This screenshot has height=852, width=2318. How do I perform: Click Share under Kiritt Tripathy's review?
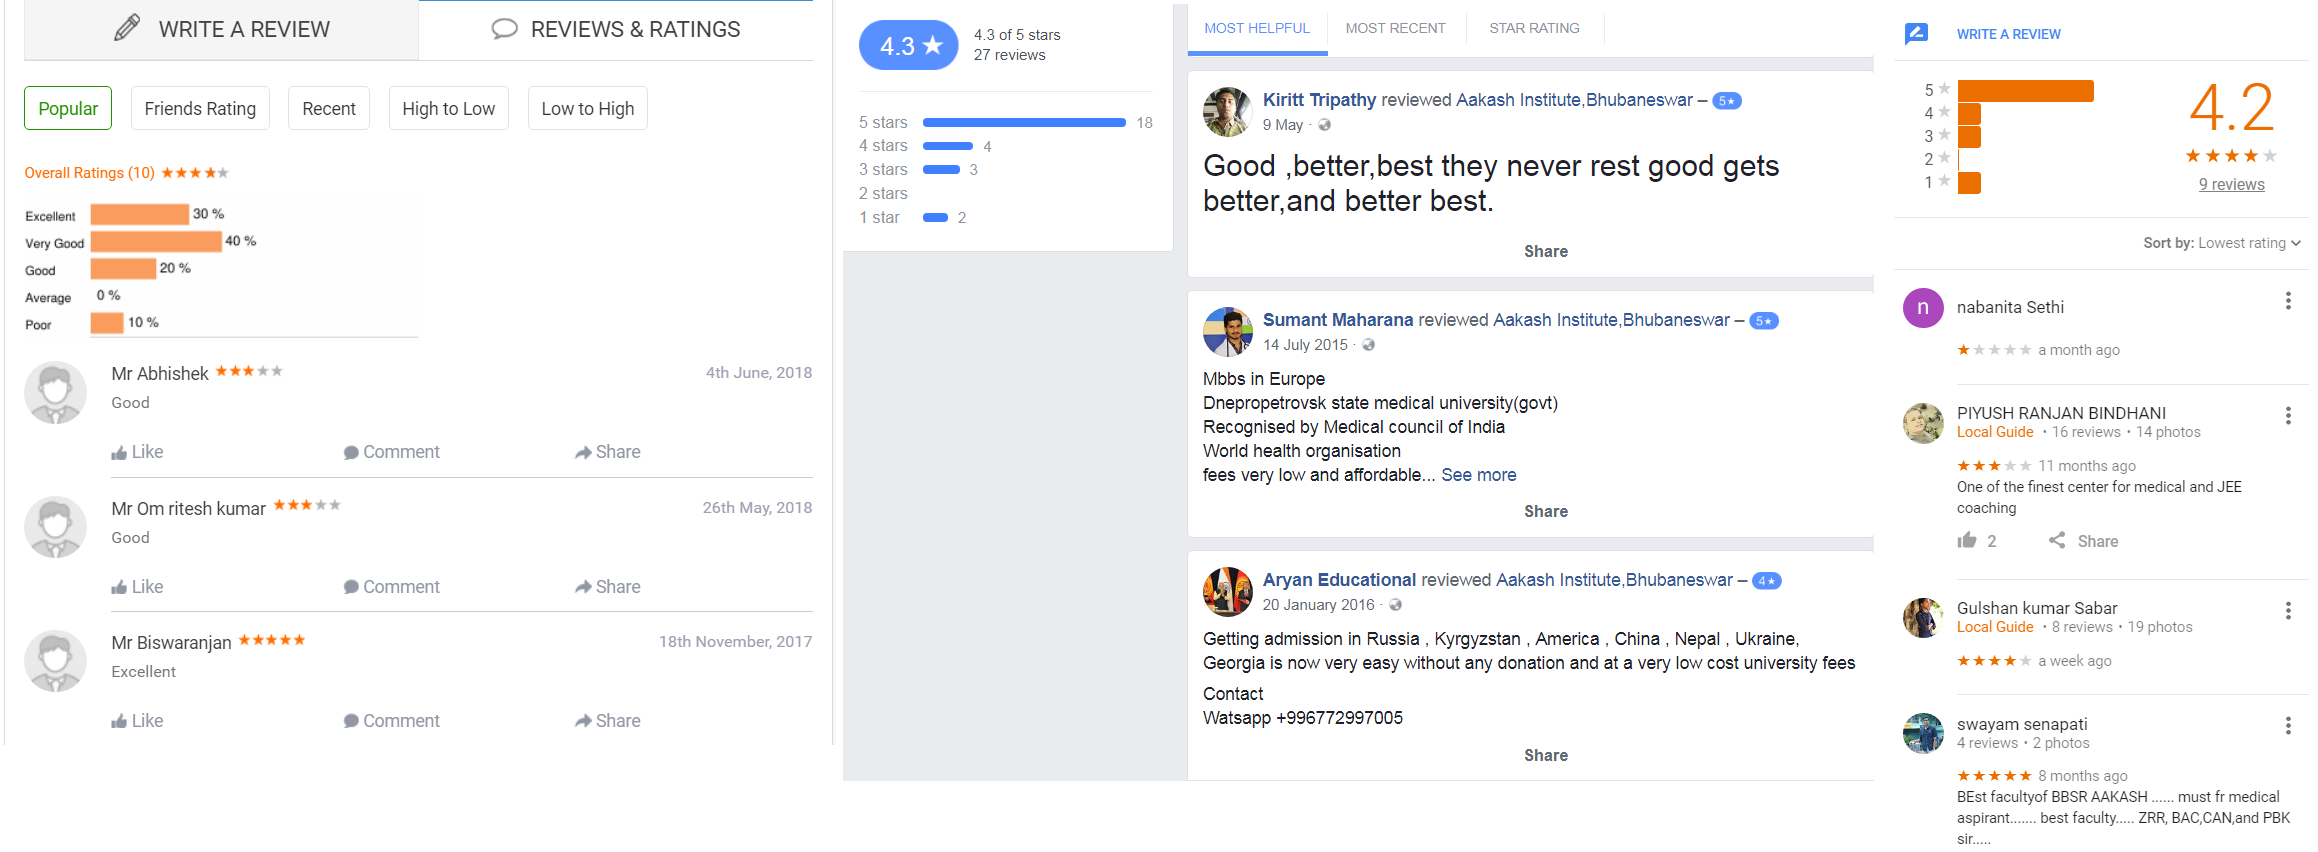1546,252
